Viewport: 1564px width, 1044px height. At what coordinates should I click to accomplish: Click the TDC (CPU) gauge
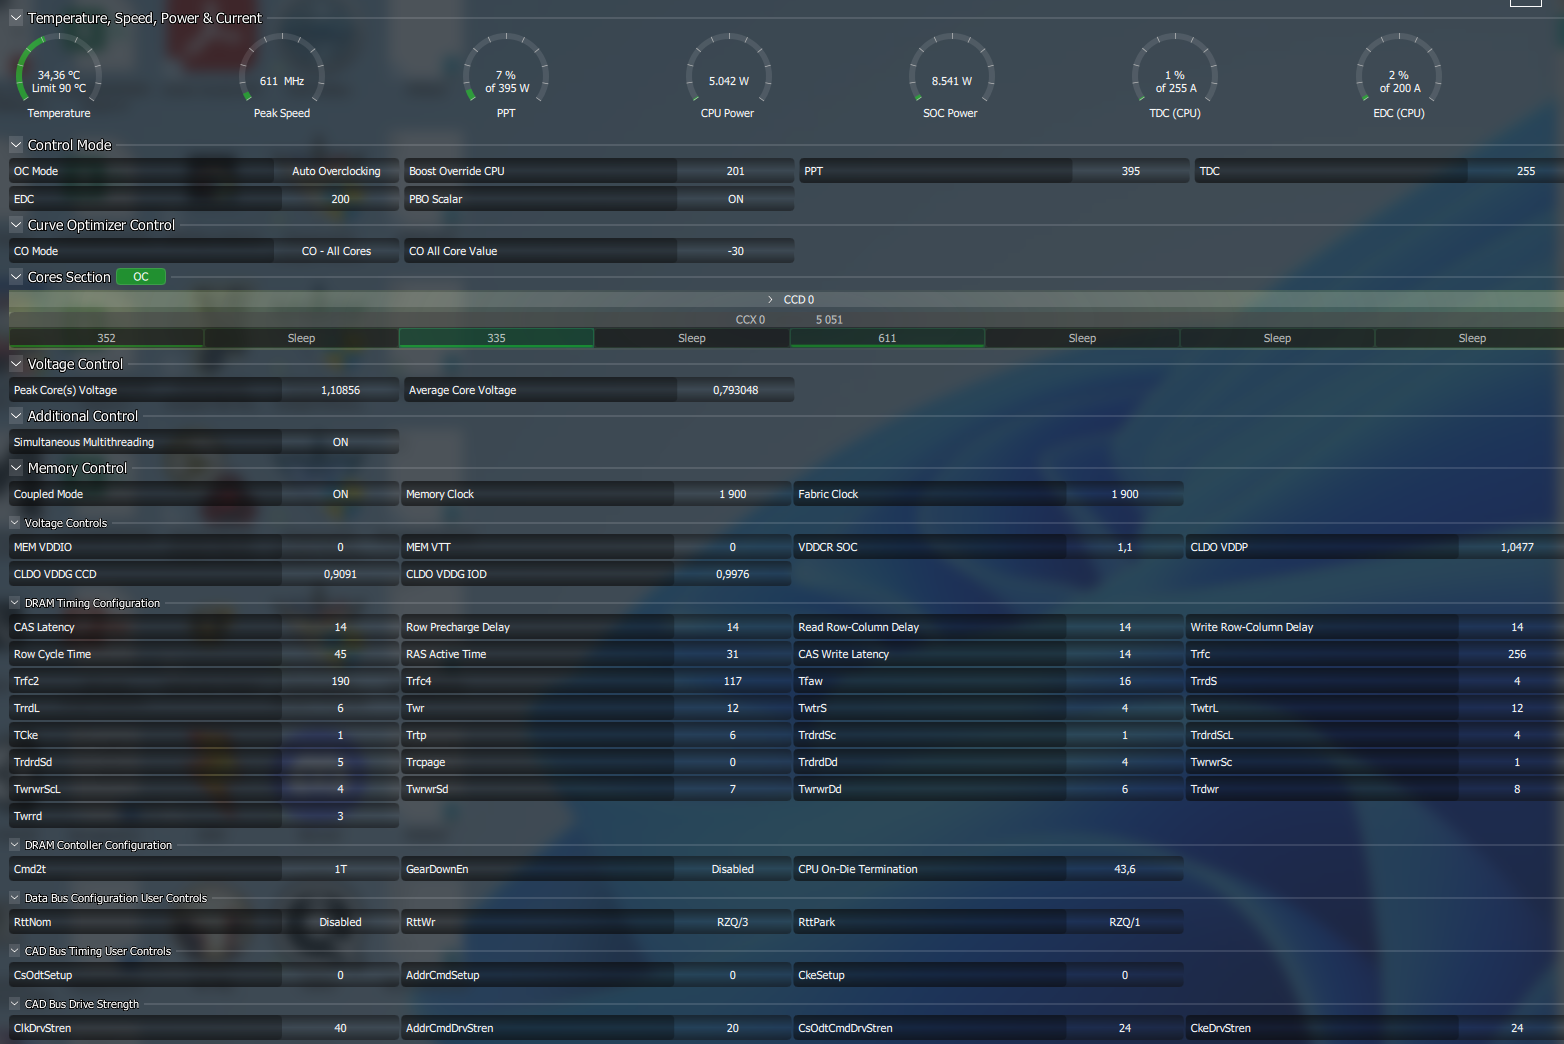click(x=1175, y=70)
